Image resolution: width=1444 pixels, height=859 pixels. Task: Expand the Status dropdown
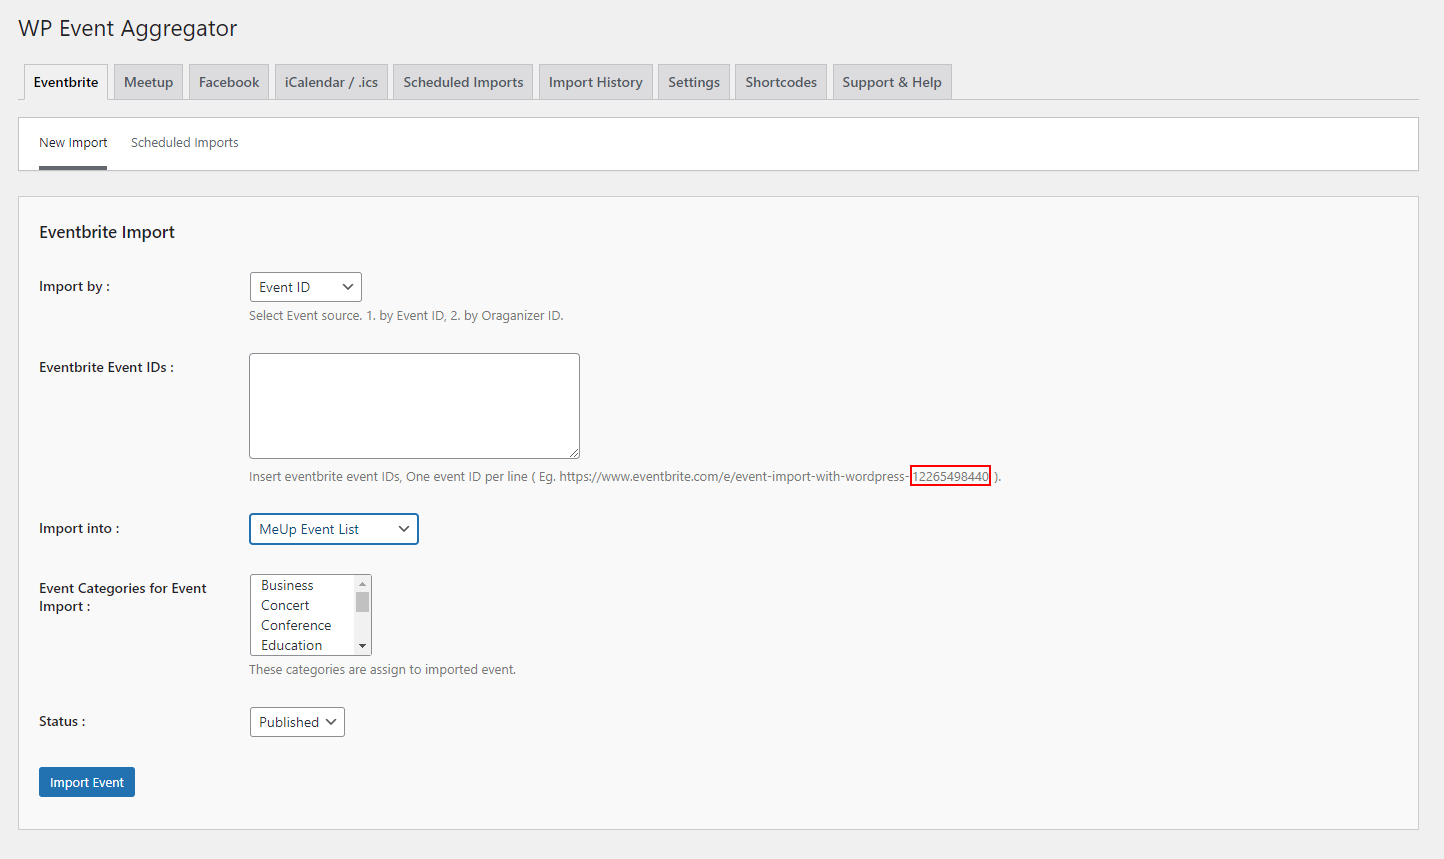point(297,722)
